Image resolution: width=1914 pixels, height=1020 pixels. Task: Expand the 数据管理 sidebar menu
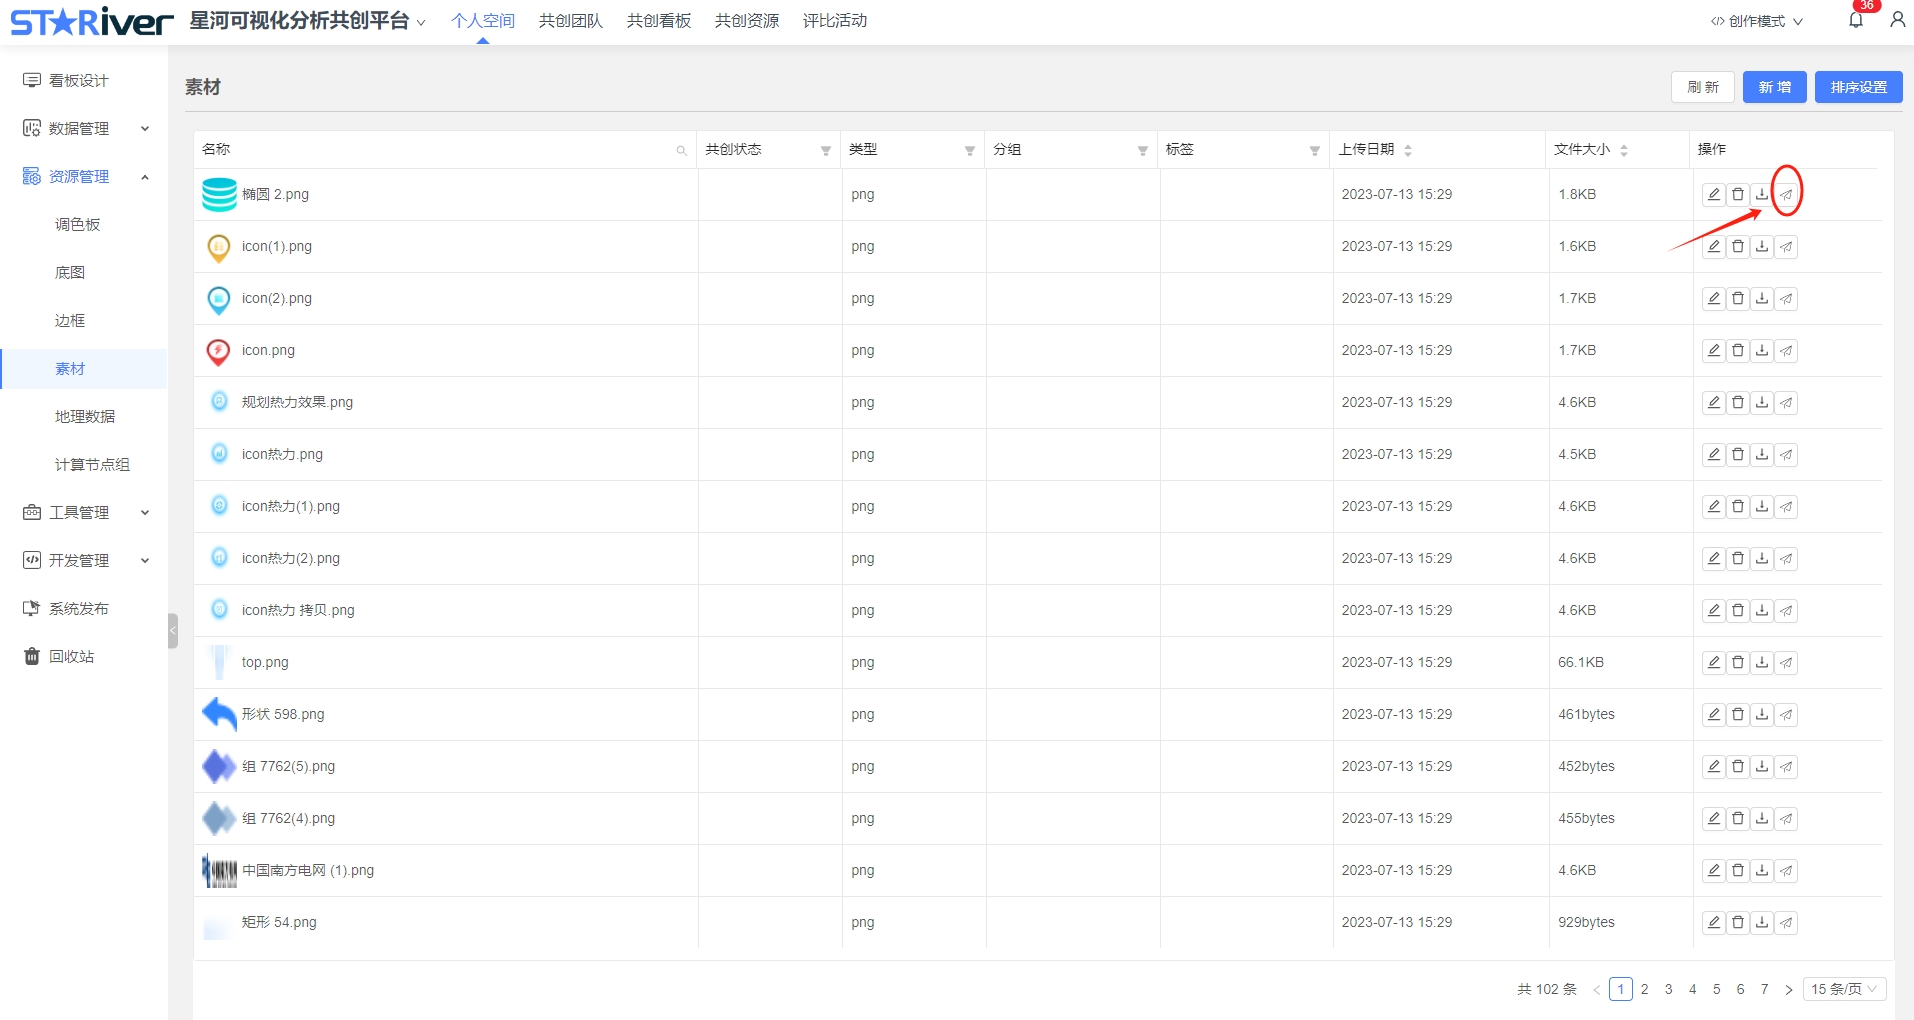[x=86, y=128]
